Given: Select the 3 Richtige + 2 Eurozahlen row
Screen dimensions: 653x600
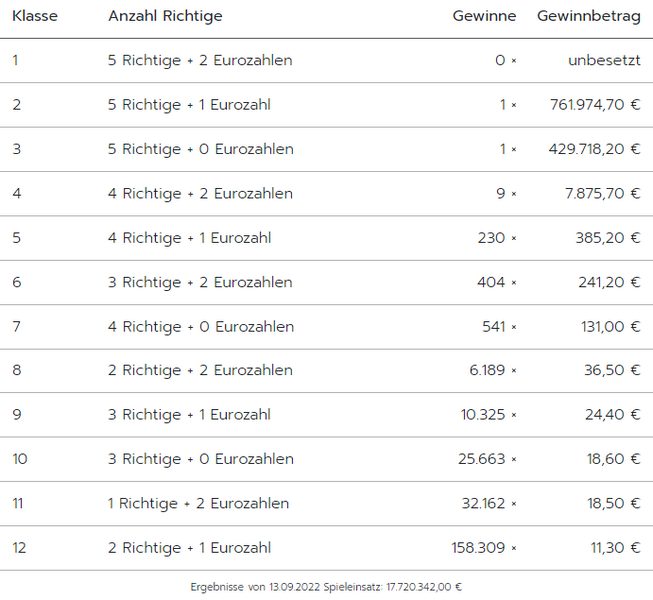Looking at the screenshot, I should pyautogui.click(x=200, y=282).
